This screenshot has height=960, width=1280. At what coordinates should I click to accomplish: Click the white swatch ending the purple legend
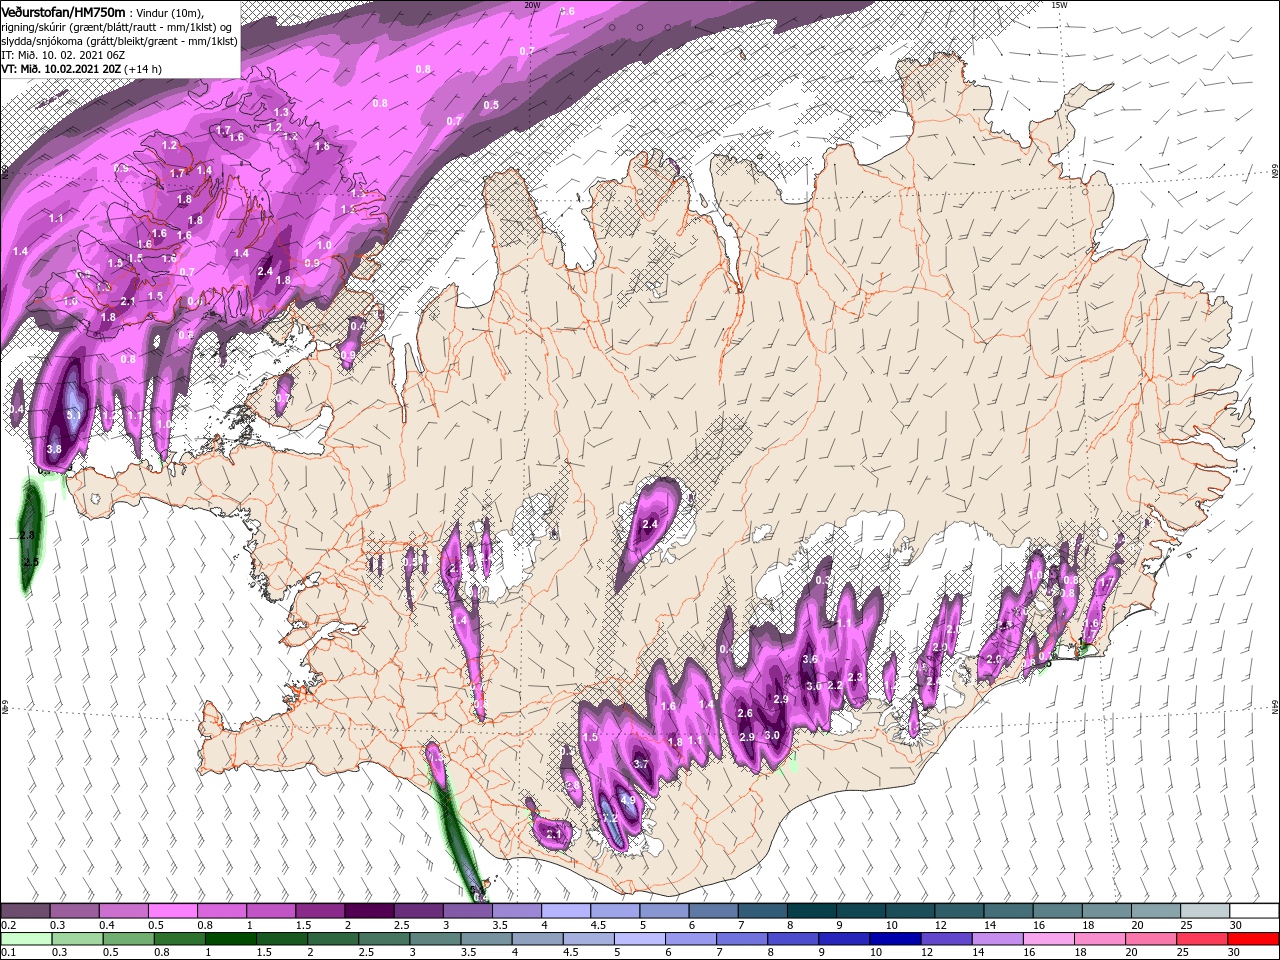point(1253,911)
